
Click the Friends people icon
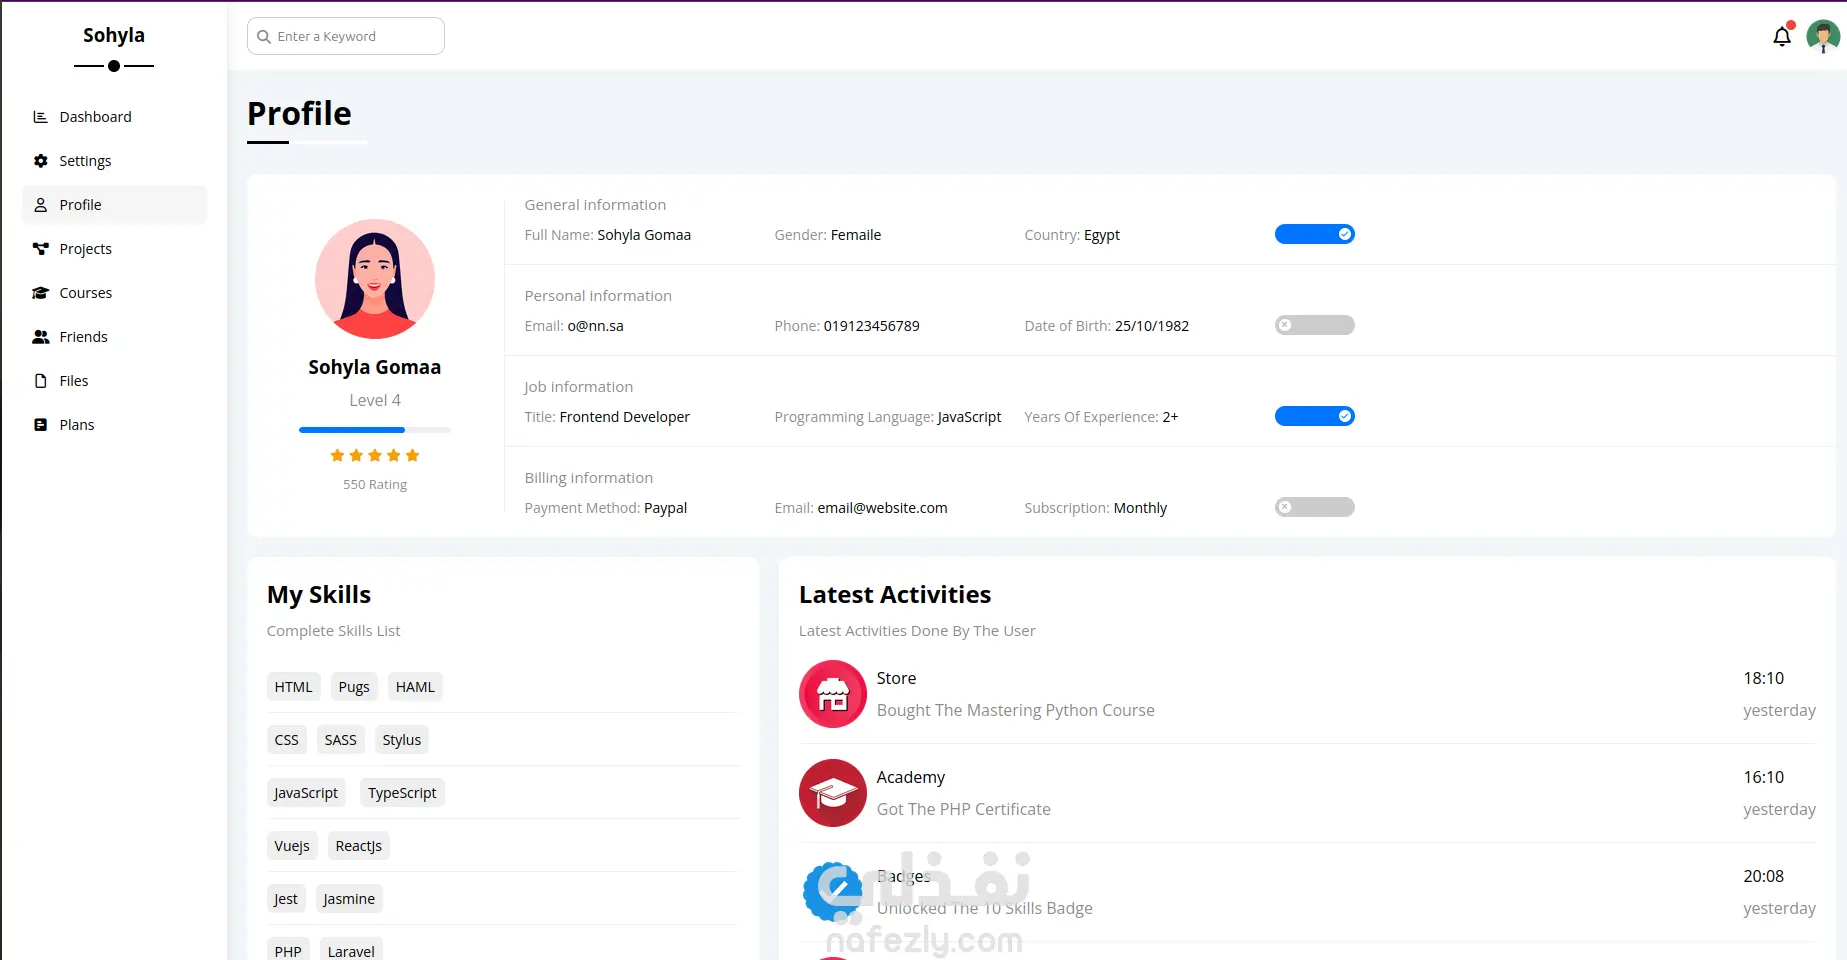pyautogui.click(x=40, y=337)
